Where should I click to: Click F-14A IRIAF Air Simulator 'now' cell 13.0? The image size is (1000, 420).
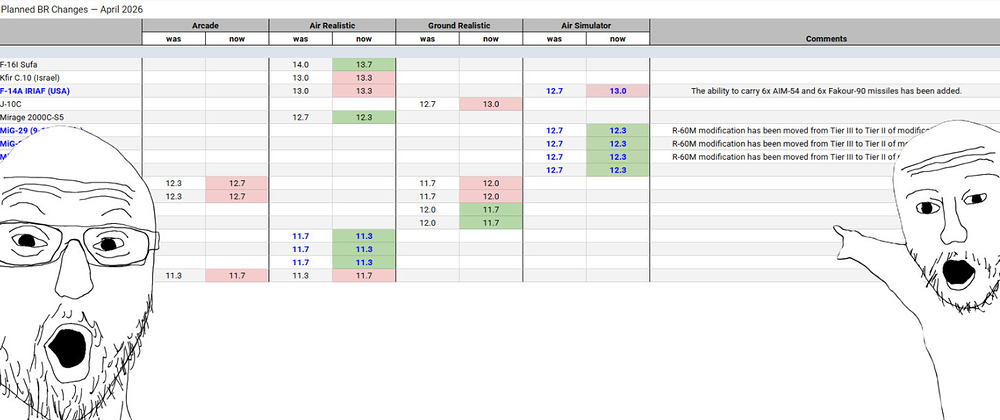point(618,91)
